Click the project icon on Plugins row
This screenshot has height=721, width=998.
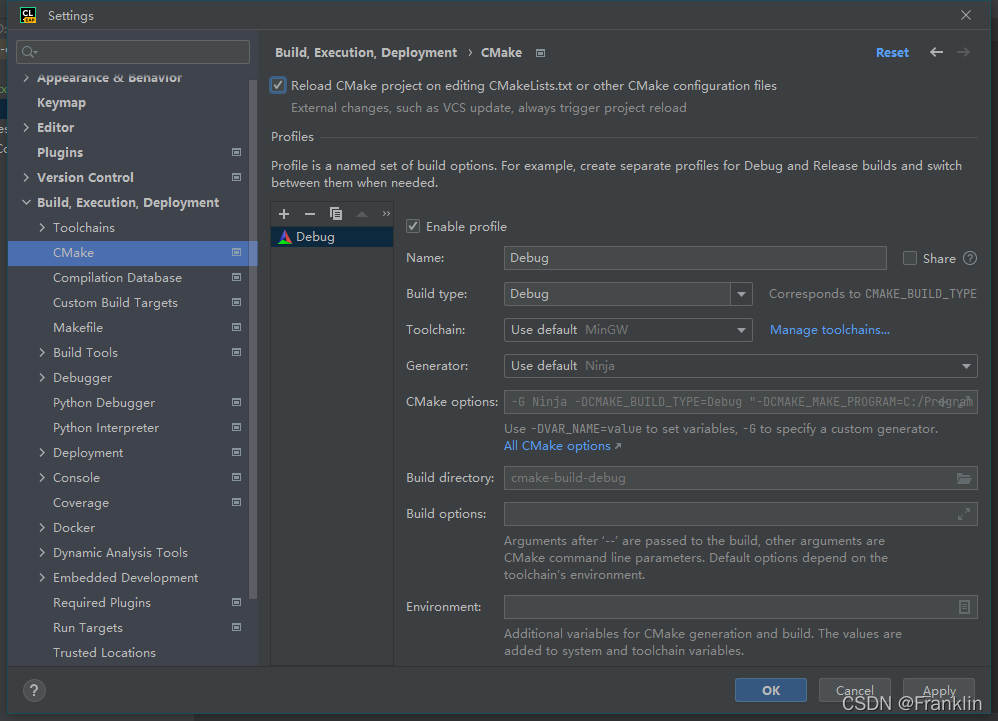pos(236,152)
